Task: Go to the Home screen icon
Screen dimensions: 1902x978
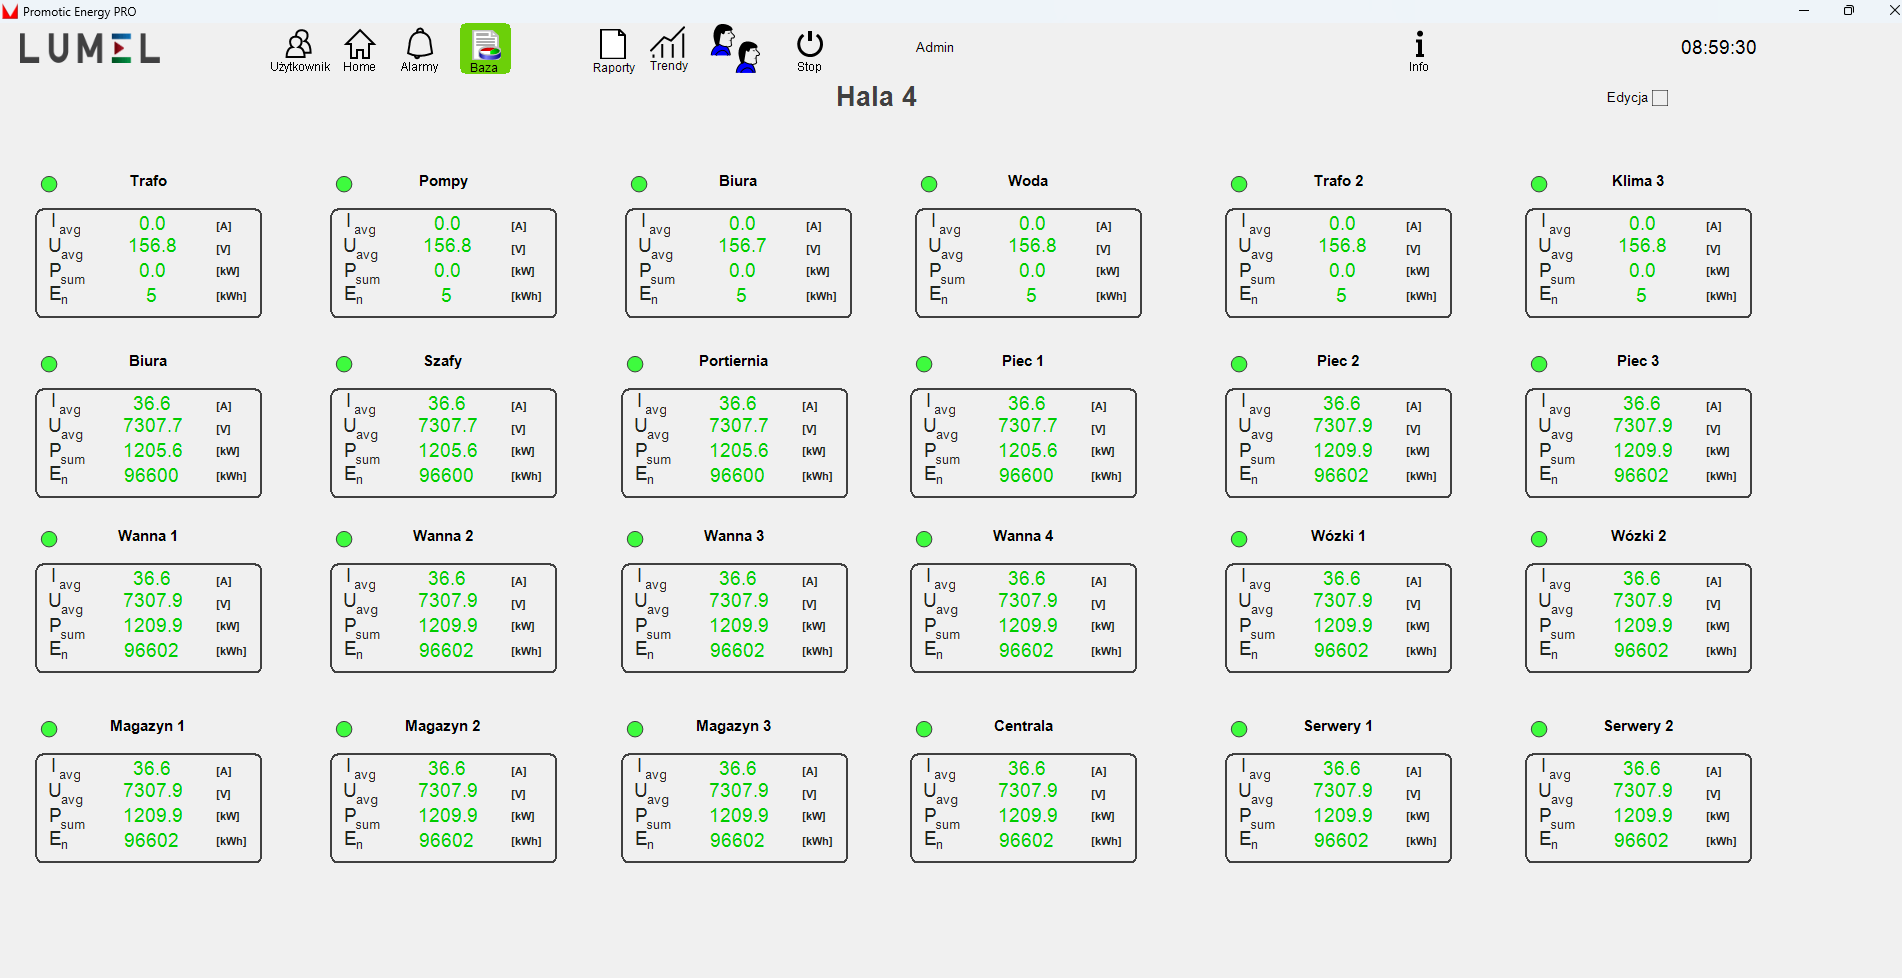Action: (x=359, y=50)
